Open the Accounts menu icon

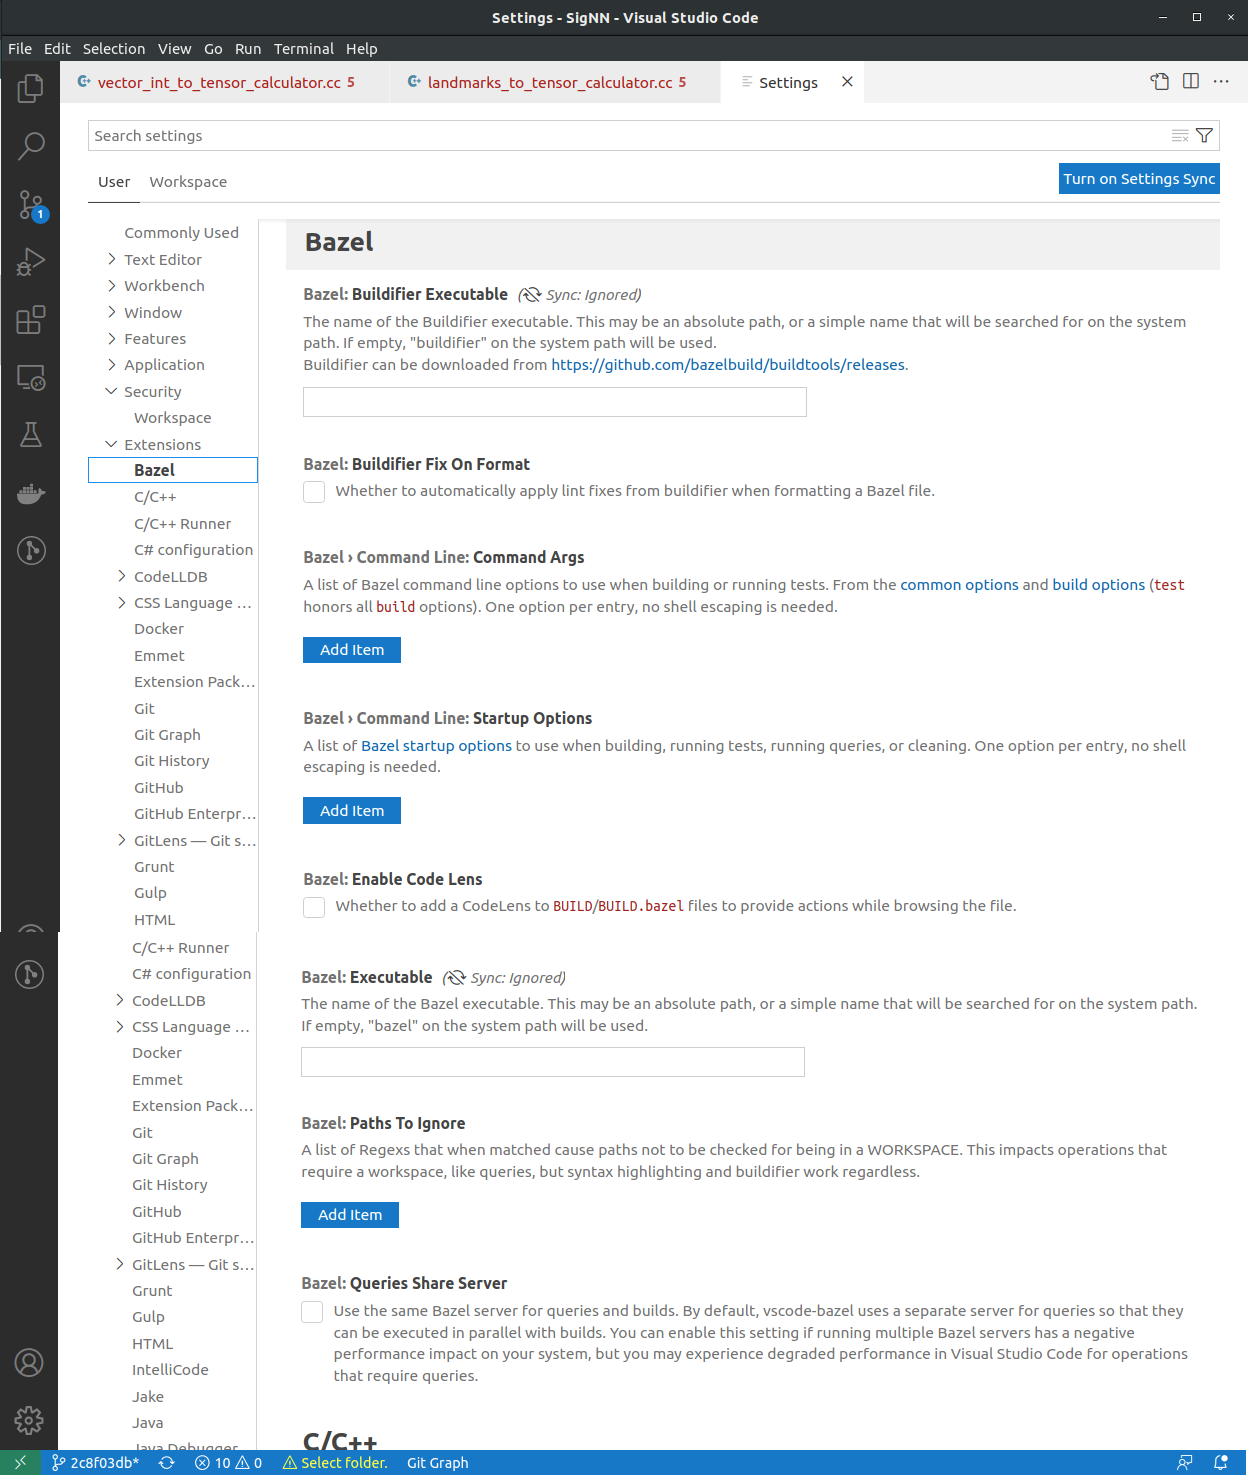click(x=29, y=1362)
